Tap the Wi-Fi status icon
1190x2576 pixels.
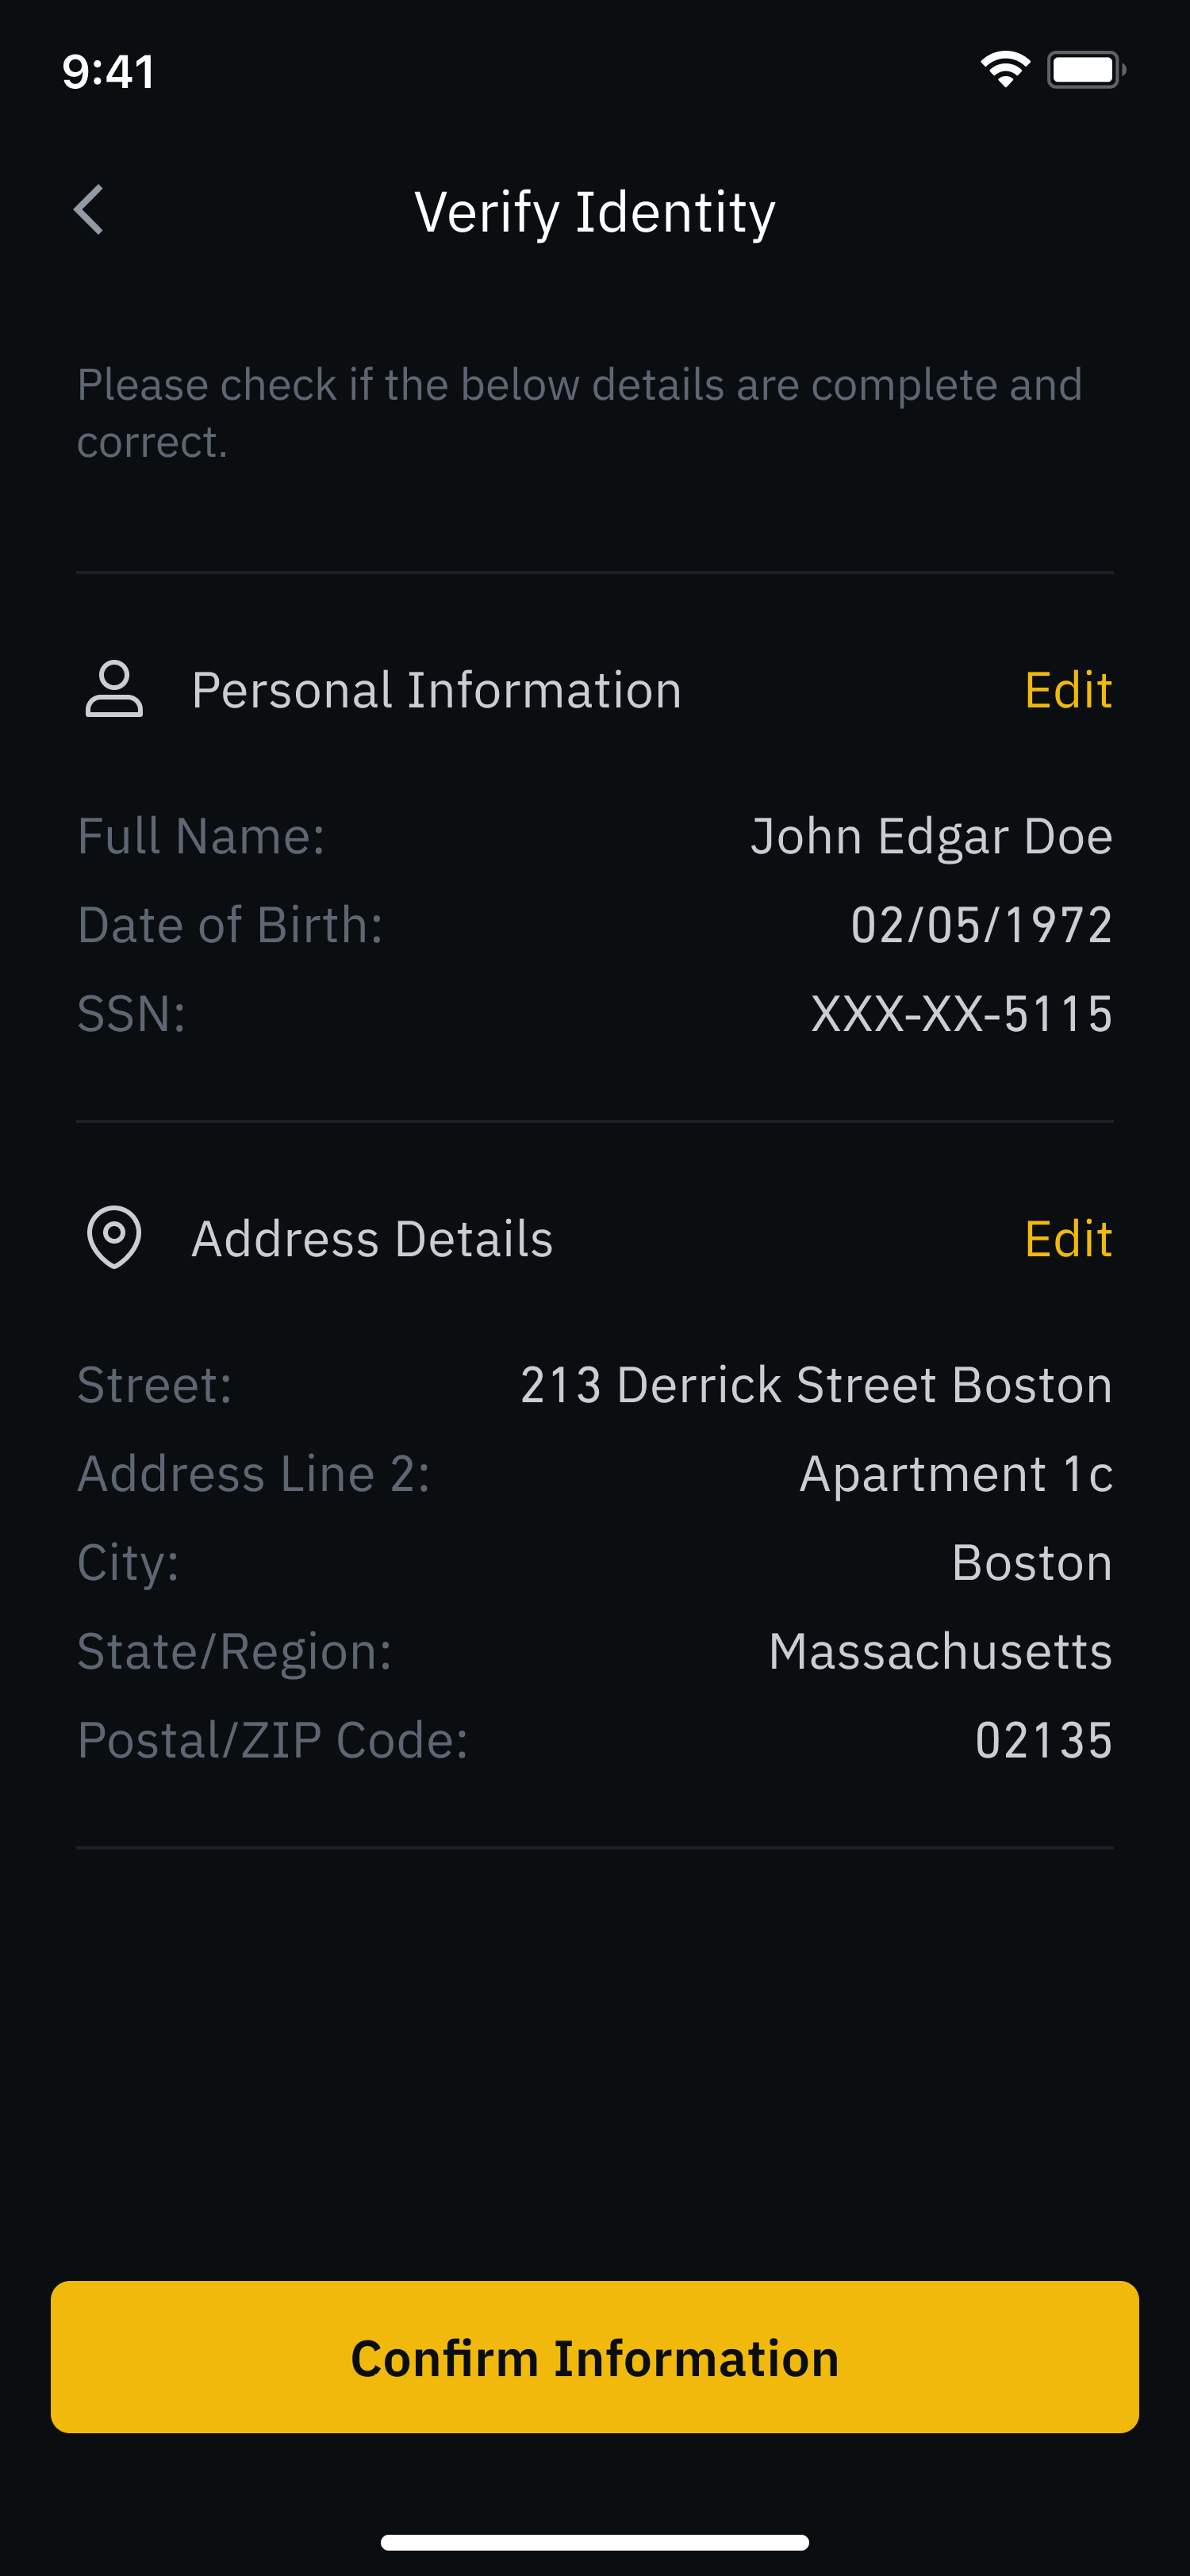click(1005, 69)
